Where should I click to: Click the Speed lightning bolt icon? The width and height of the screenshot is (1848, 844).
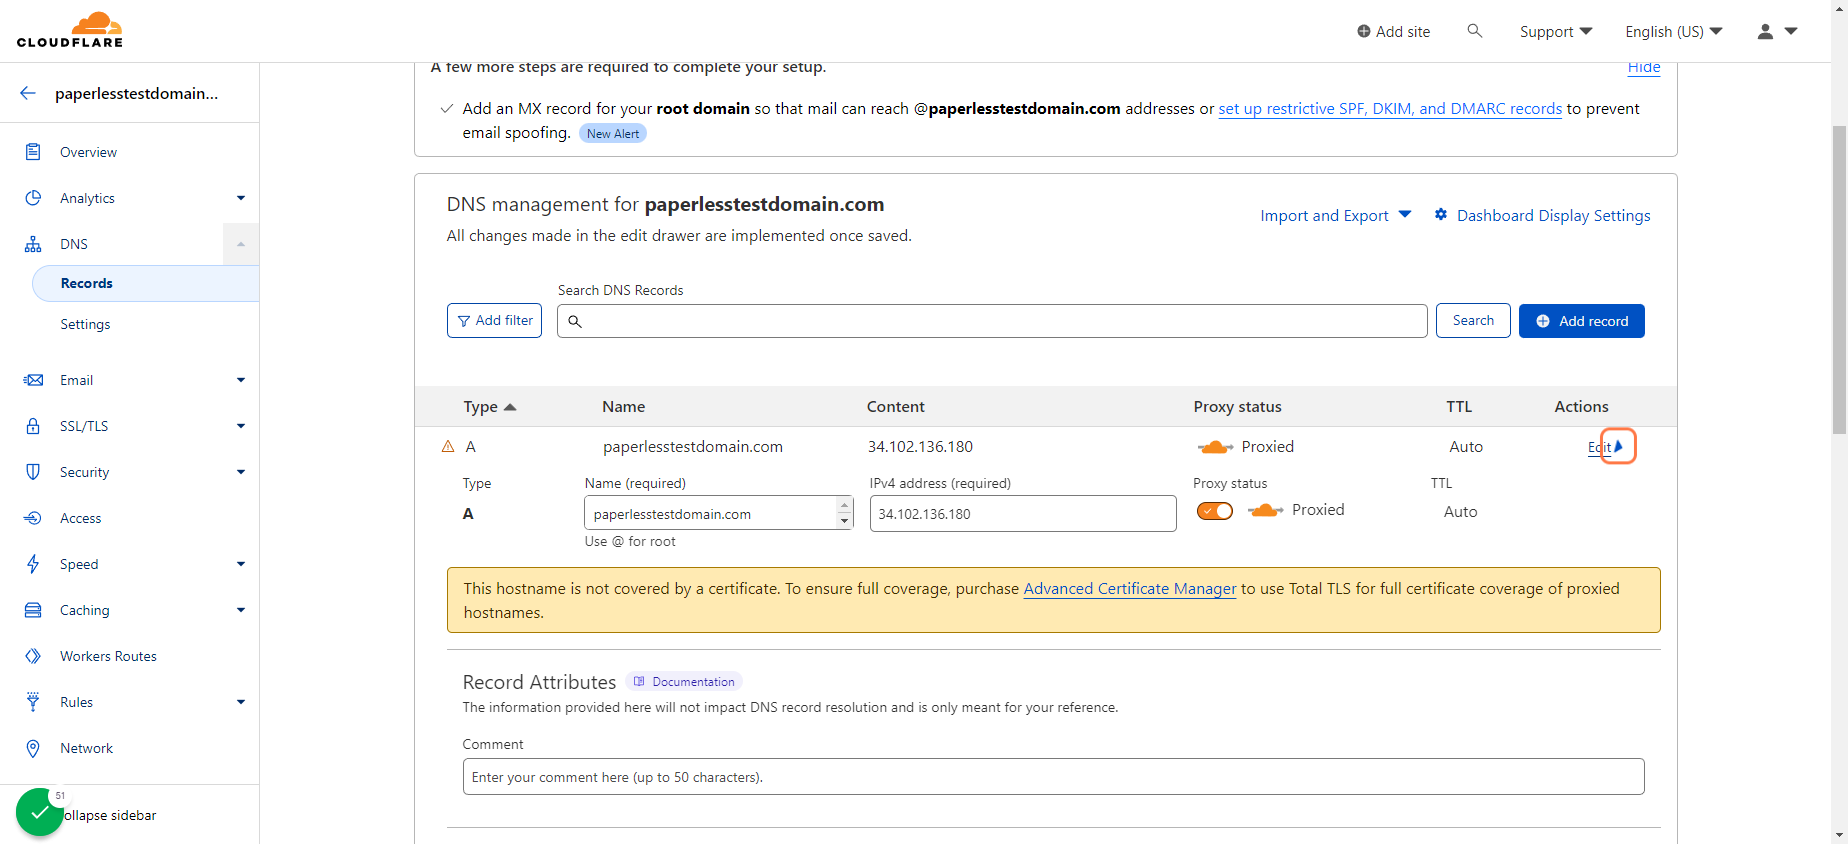pyautogui.click(x=33, y=564)
